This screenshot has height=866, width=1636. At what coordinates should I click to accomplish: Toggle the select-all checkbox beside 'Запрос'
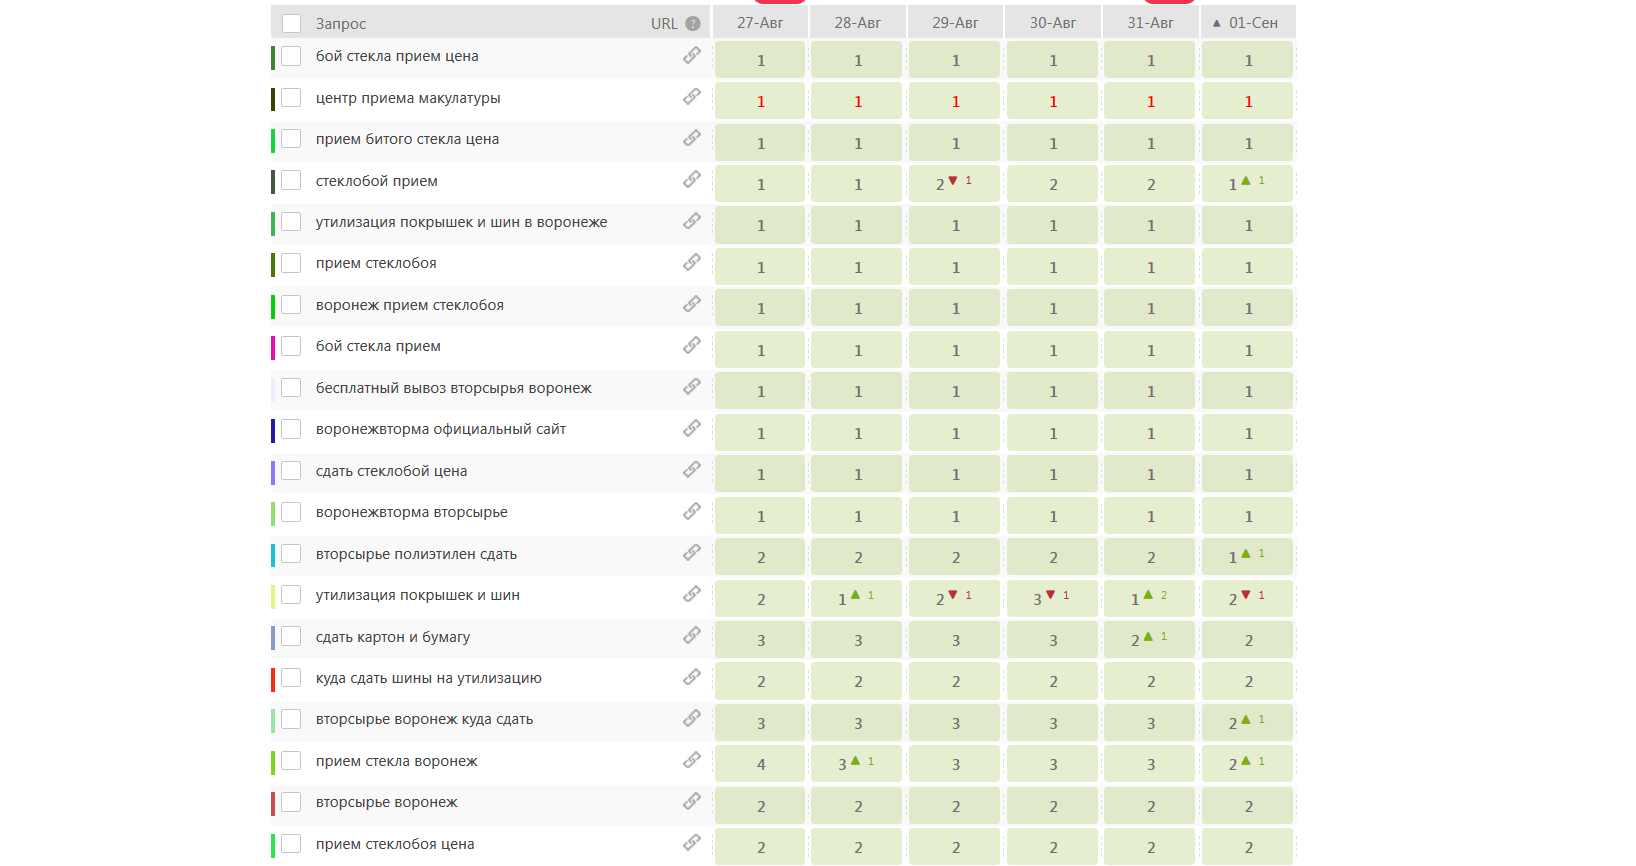pyautogui.click(x=291, y=23)
